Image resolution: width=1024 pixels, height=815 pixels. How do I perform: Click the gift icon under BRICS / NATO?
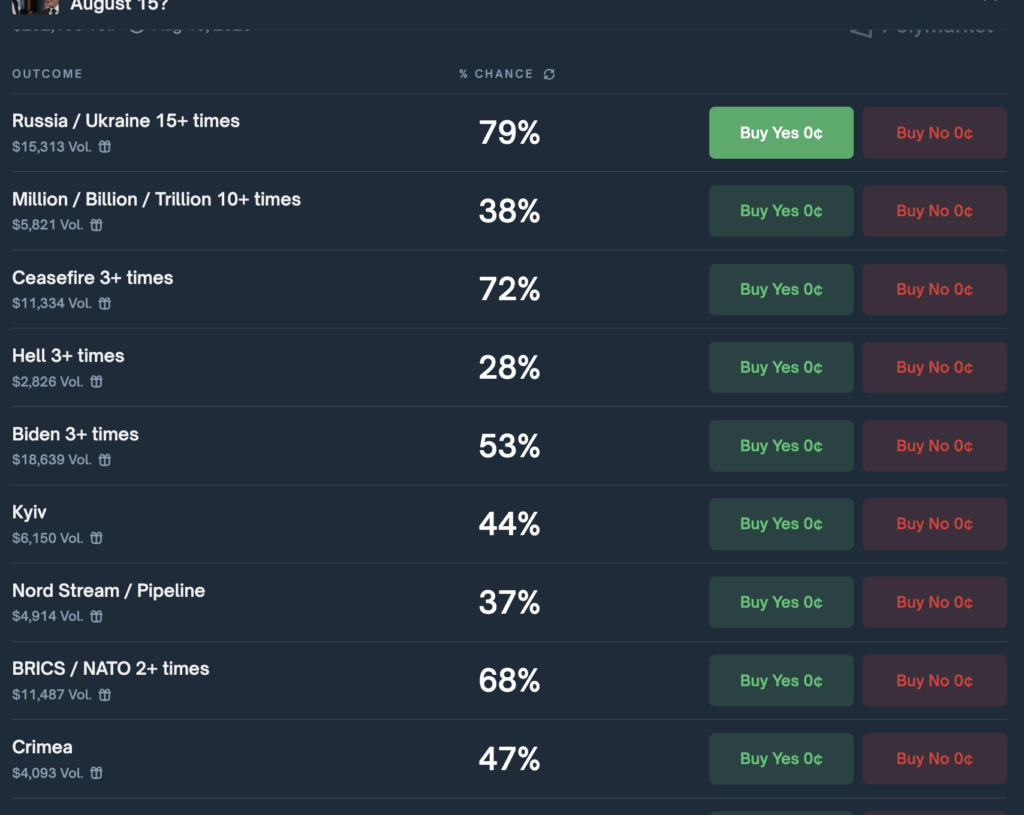click(x=104, y=694)
